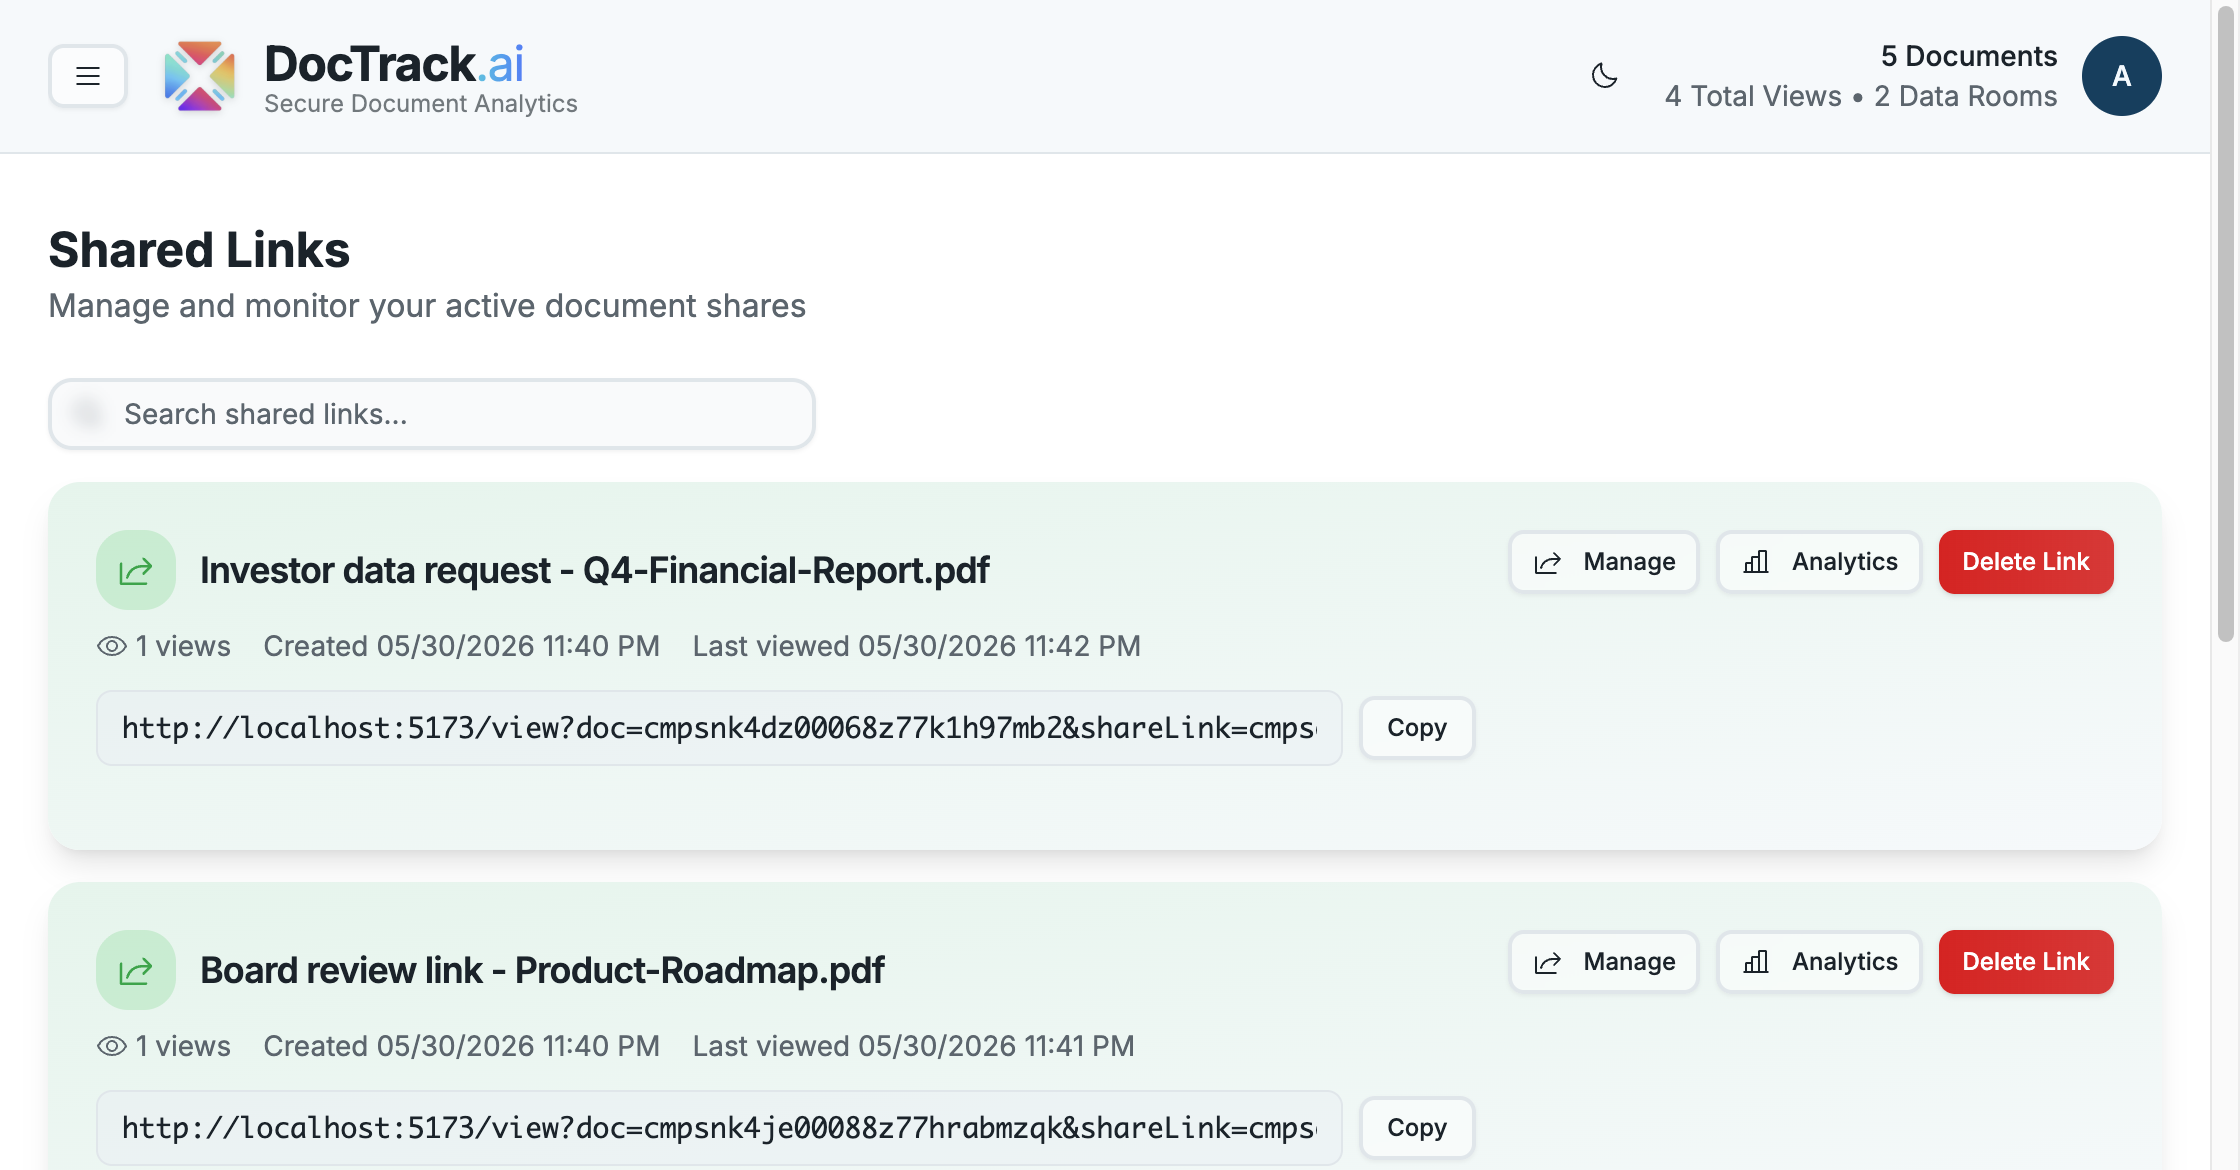The image size is (2240, 1170).
Task: Click 'Last viewed 05/30/2026 11:42 PM' text
Action: [x=916, y=646]
